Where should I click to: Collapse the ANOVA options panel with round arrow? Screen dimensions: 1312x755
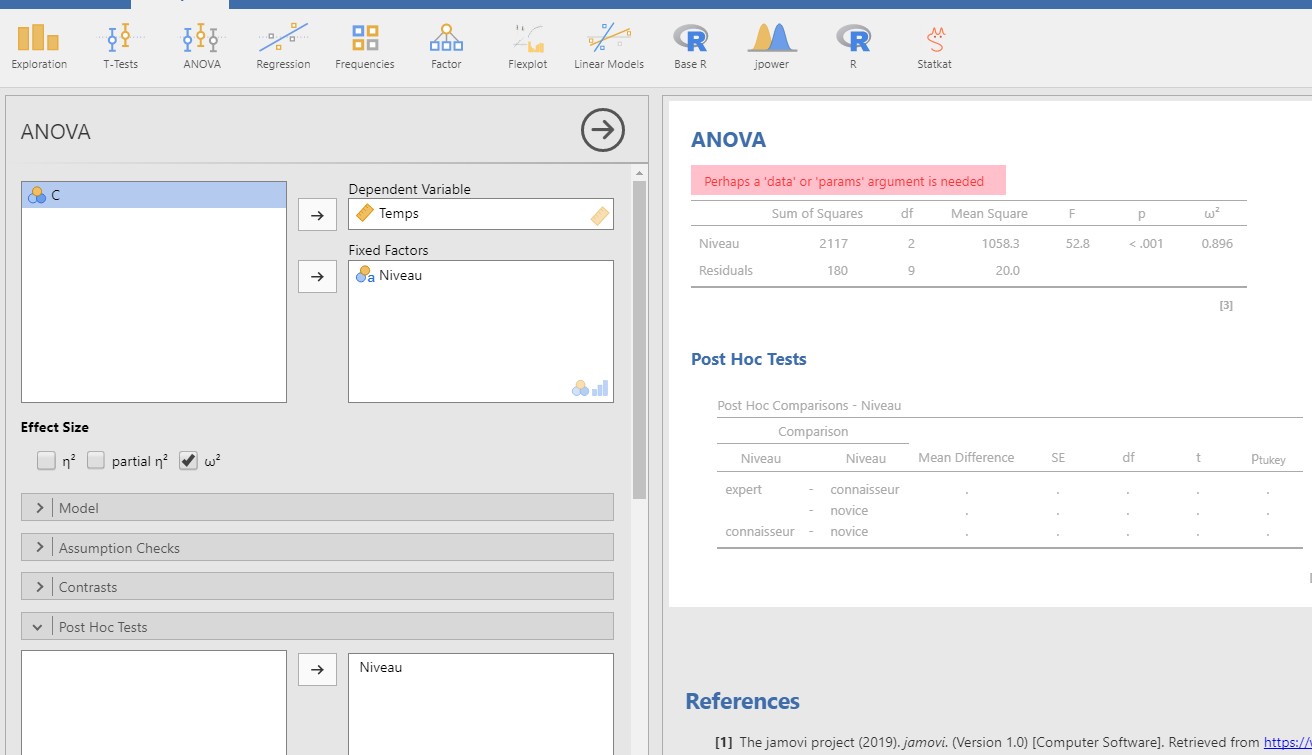603,131
